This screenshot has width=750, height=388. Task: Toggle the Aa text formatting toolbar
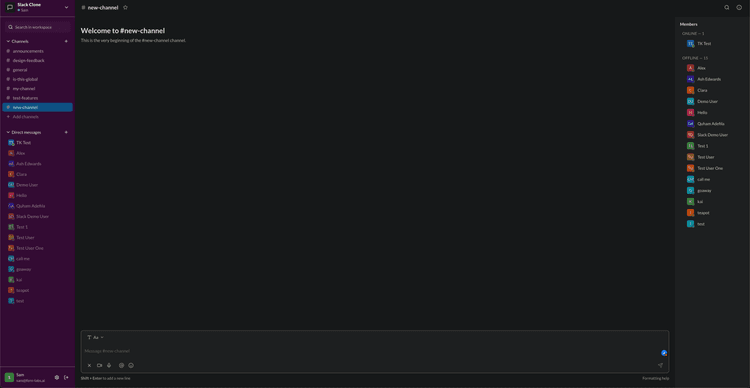pyautogui.click(x=95, y=337)
